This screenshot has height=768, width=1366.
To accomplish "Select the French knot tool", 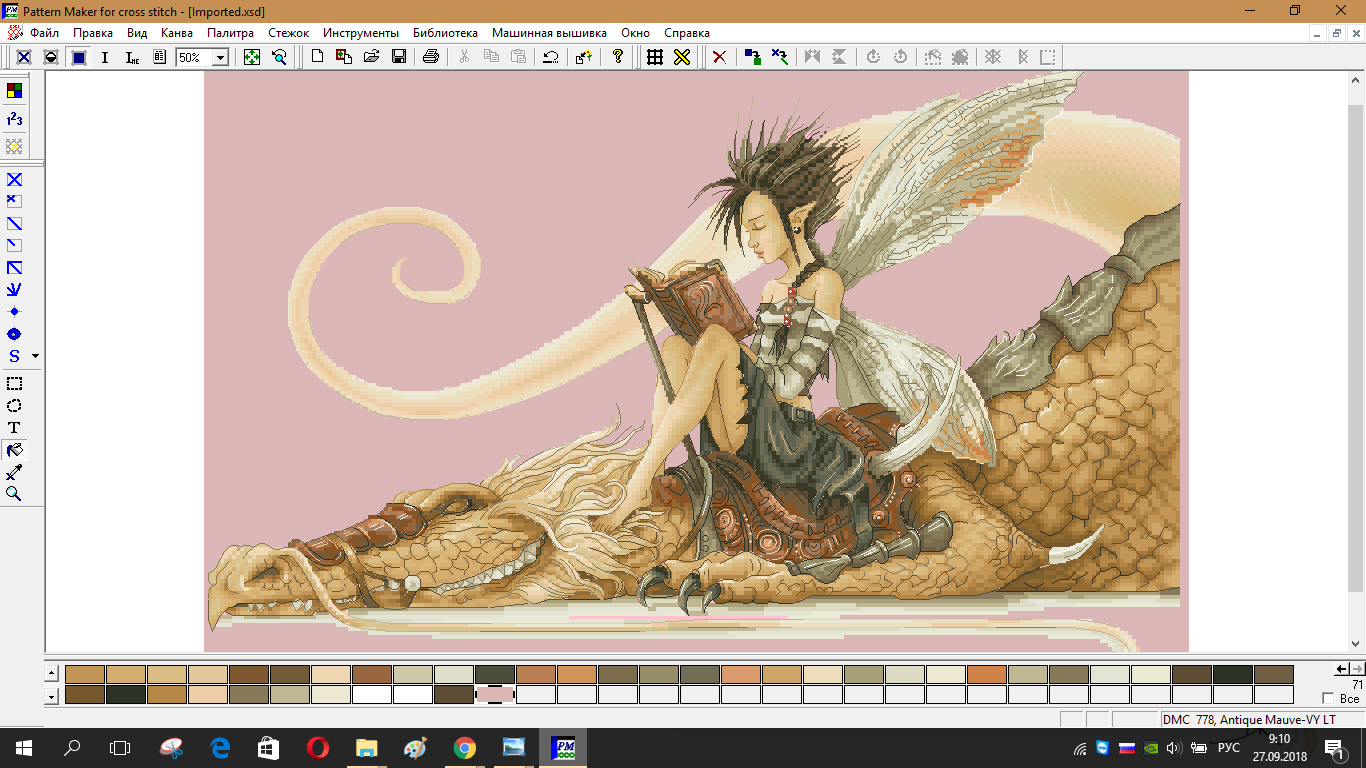I will click(x=14, y=312).
